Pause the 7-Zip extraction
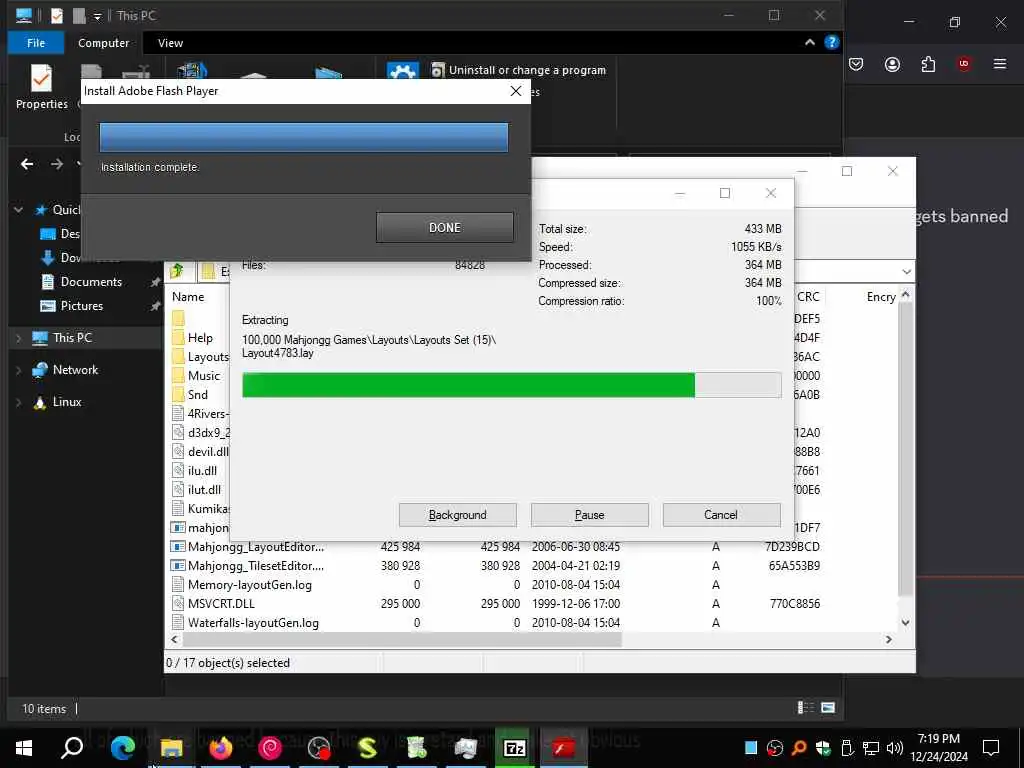1024x768 pixels. 589,515
